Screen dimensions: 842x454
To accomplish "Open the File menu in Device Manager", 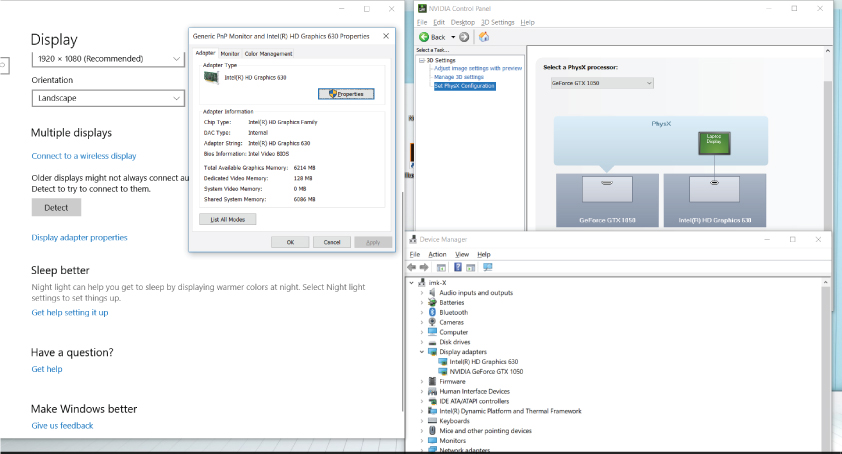I will point(415,254).
